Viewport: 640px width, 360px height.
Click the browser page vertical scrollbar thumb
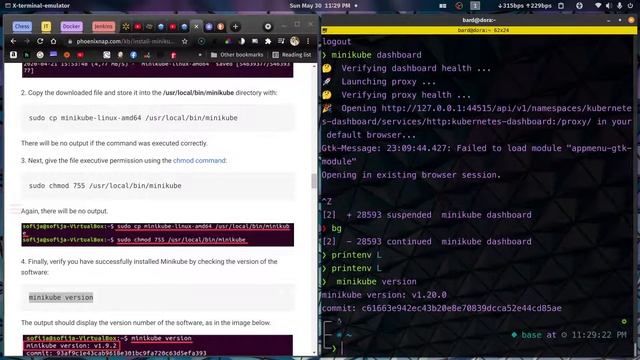313,181
